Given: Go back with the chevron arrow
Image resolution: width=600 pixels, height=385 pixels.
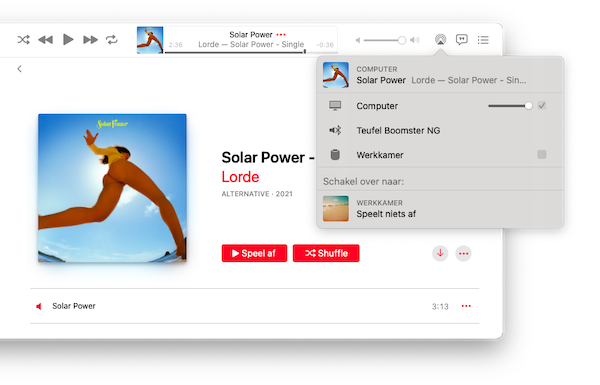Looking at the screenshot, I should point(20,69).
